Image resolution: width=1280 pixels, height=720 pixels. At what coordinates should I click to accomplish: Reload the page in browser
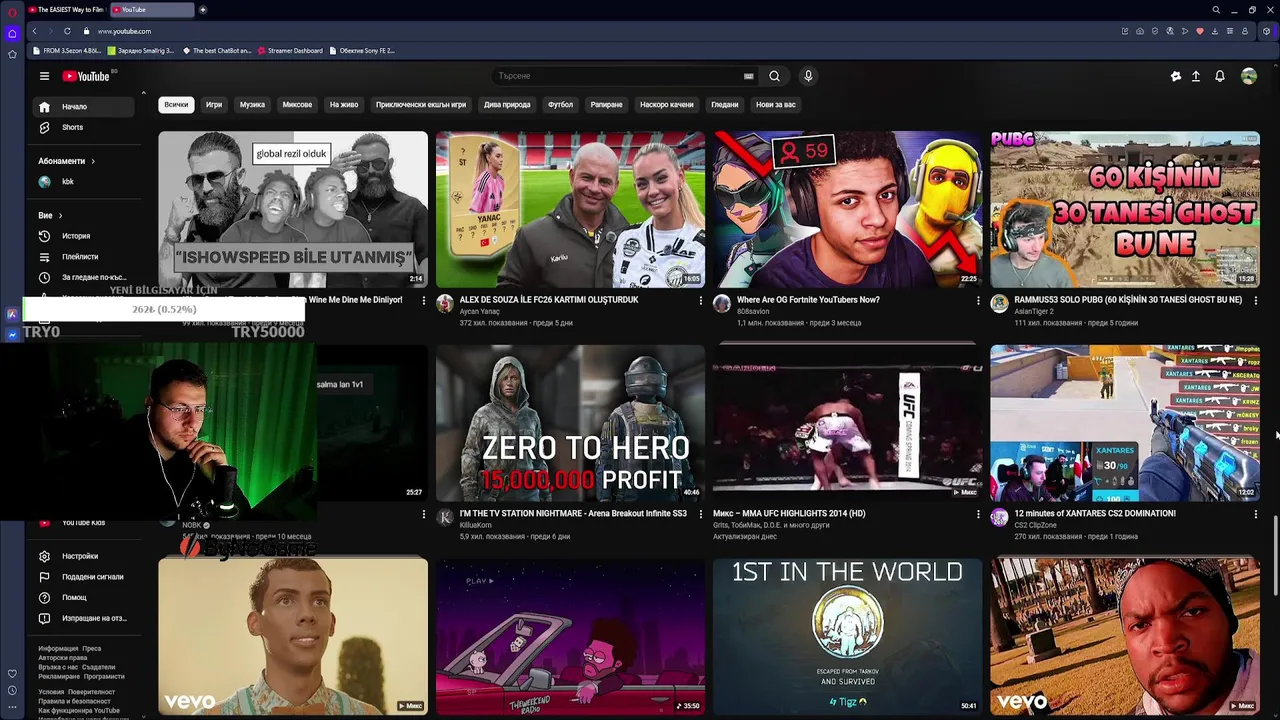(x=67, y=31)
